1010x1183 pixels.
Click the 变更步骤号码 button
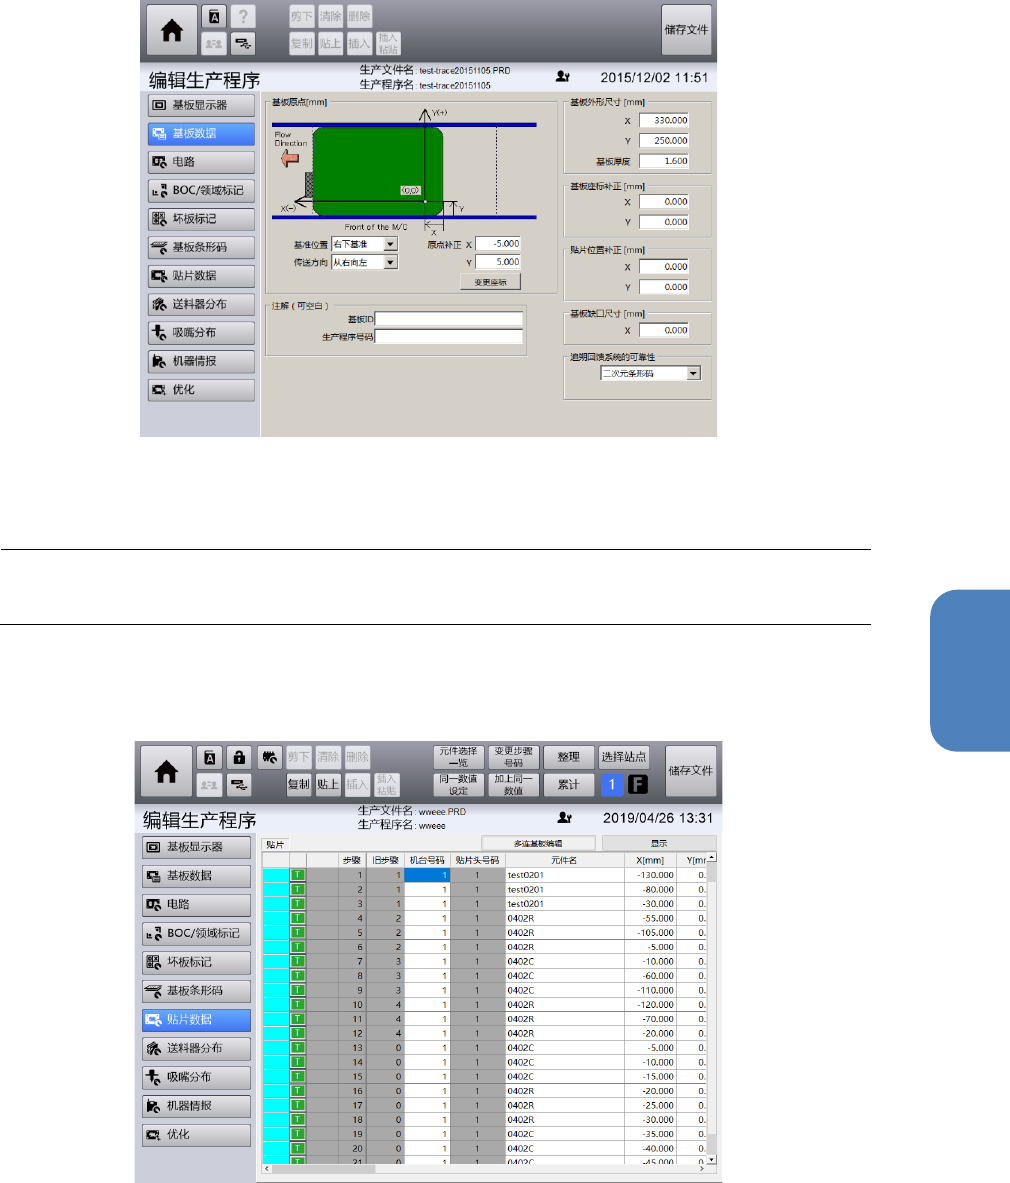click(x=514, y=757)
